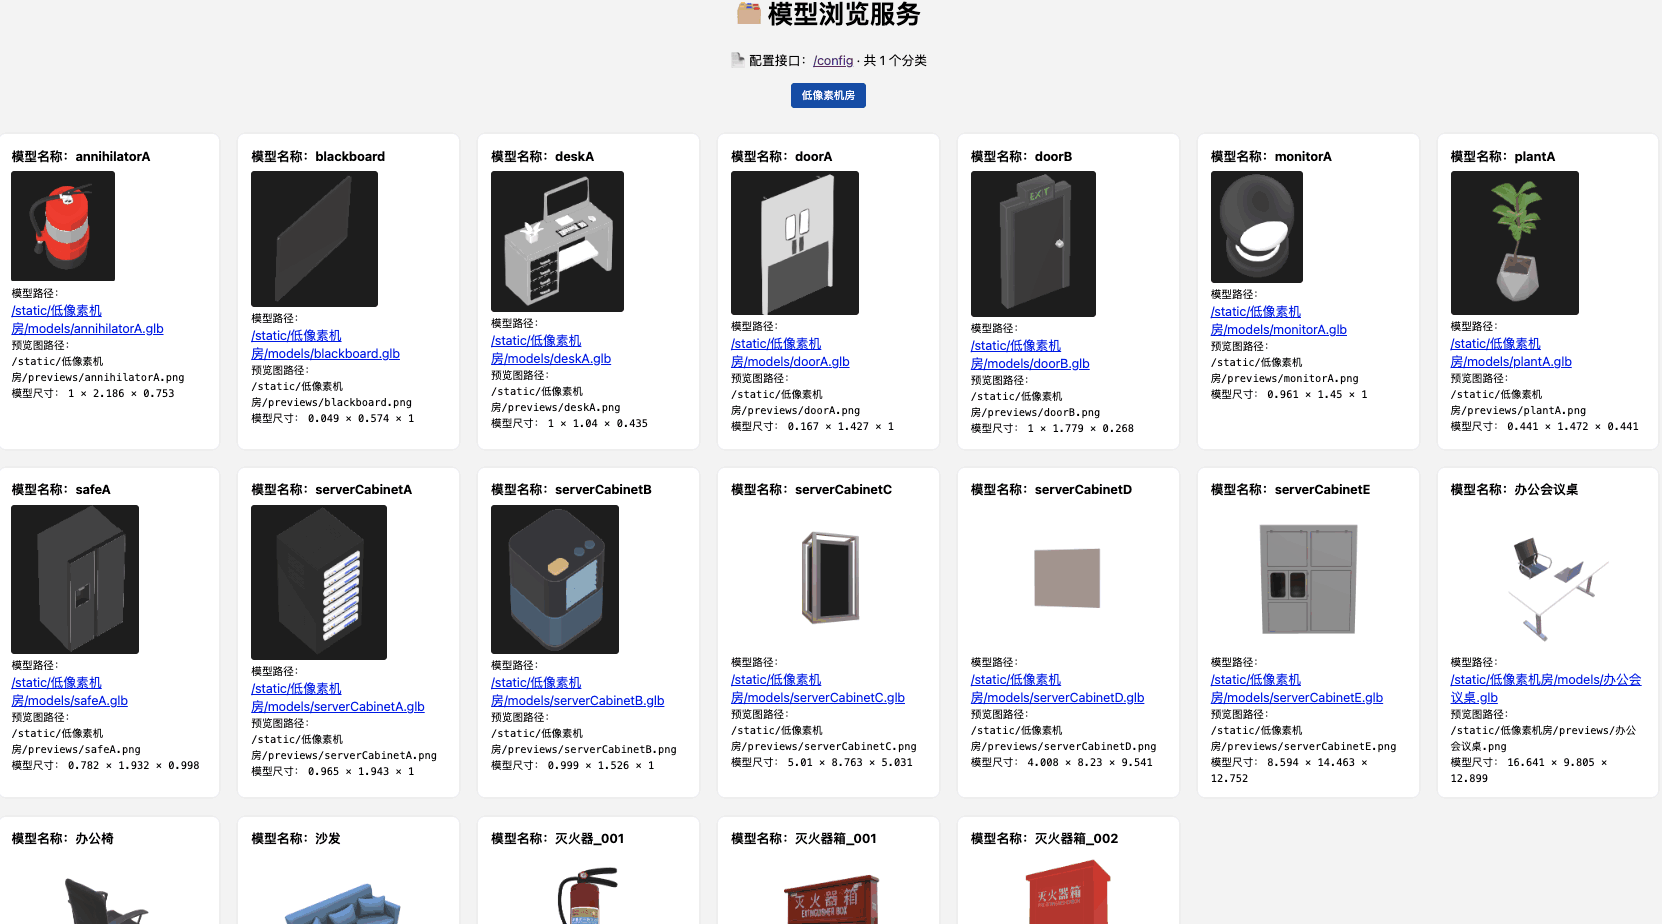Click the annihilatorA fire extinguisher thumbnail

[x=63, y=226]
